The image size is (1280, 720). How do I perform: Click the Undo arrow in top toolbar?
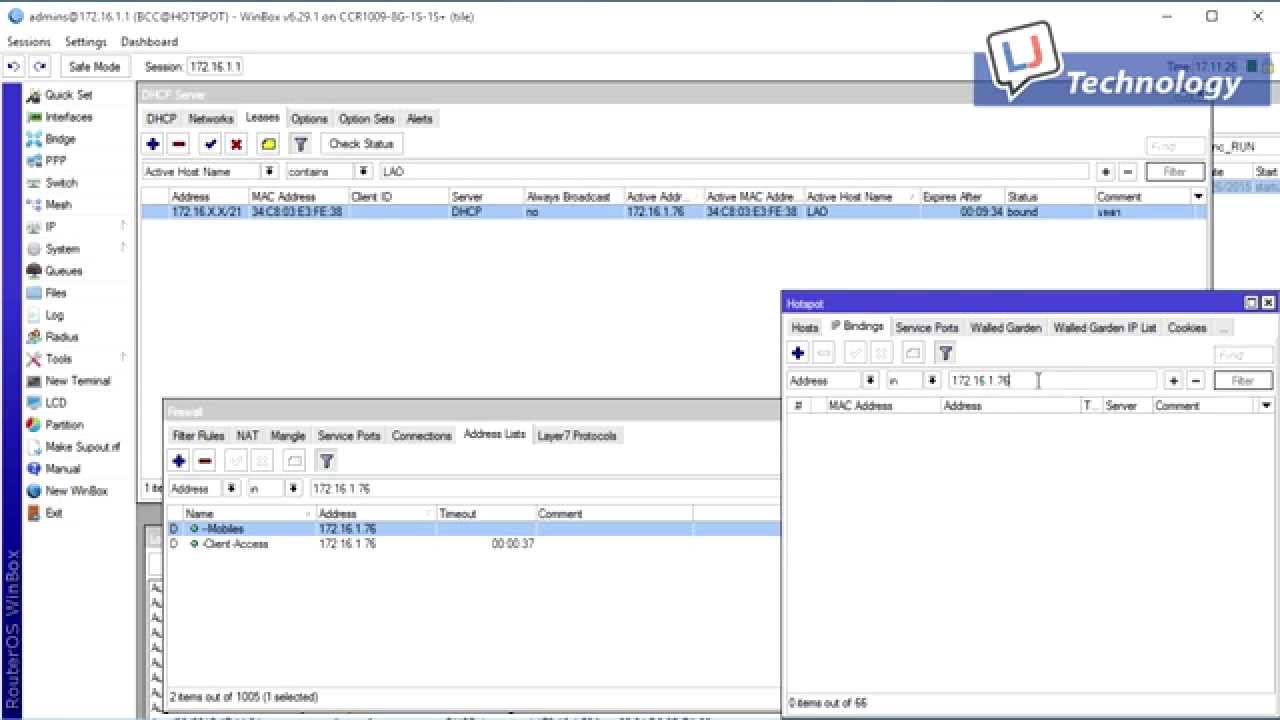(14, 66)
